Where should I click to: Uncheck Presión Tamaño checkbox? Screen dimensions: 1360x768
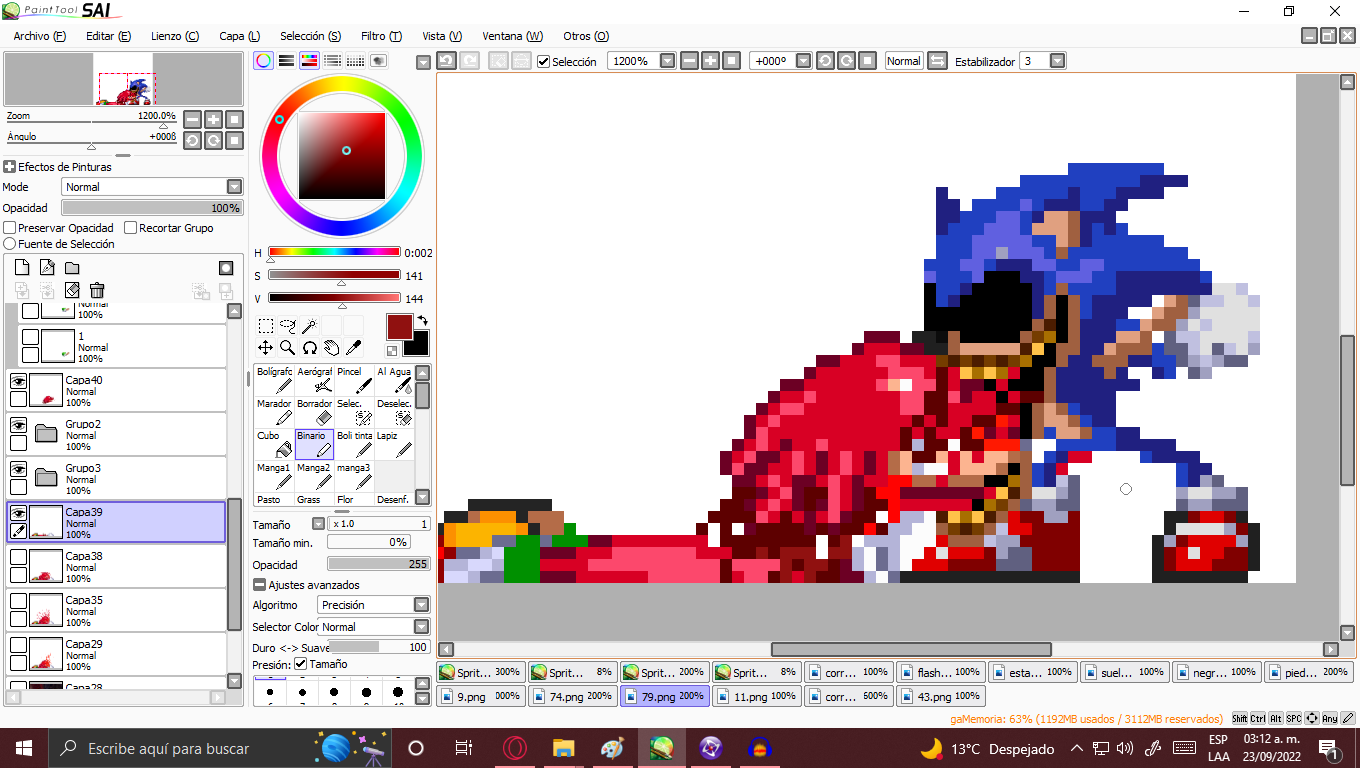[300, 664]
